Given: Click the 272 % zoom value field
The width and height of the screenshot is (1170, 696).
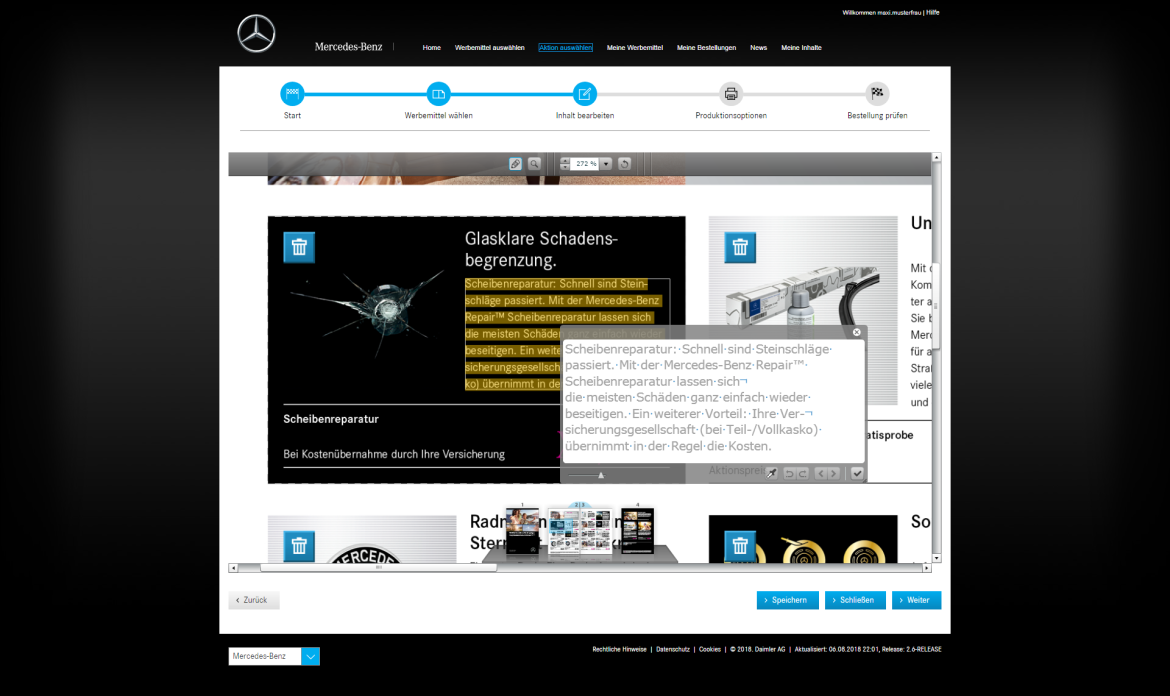Looking at the screenshot, I should (586, 164).
